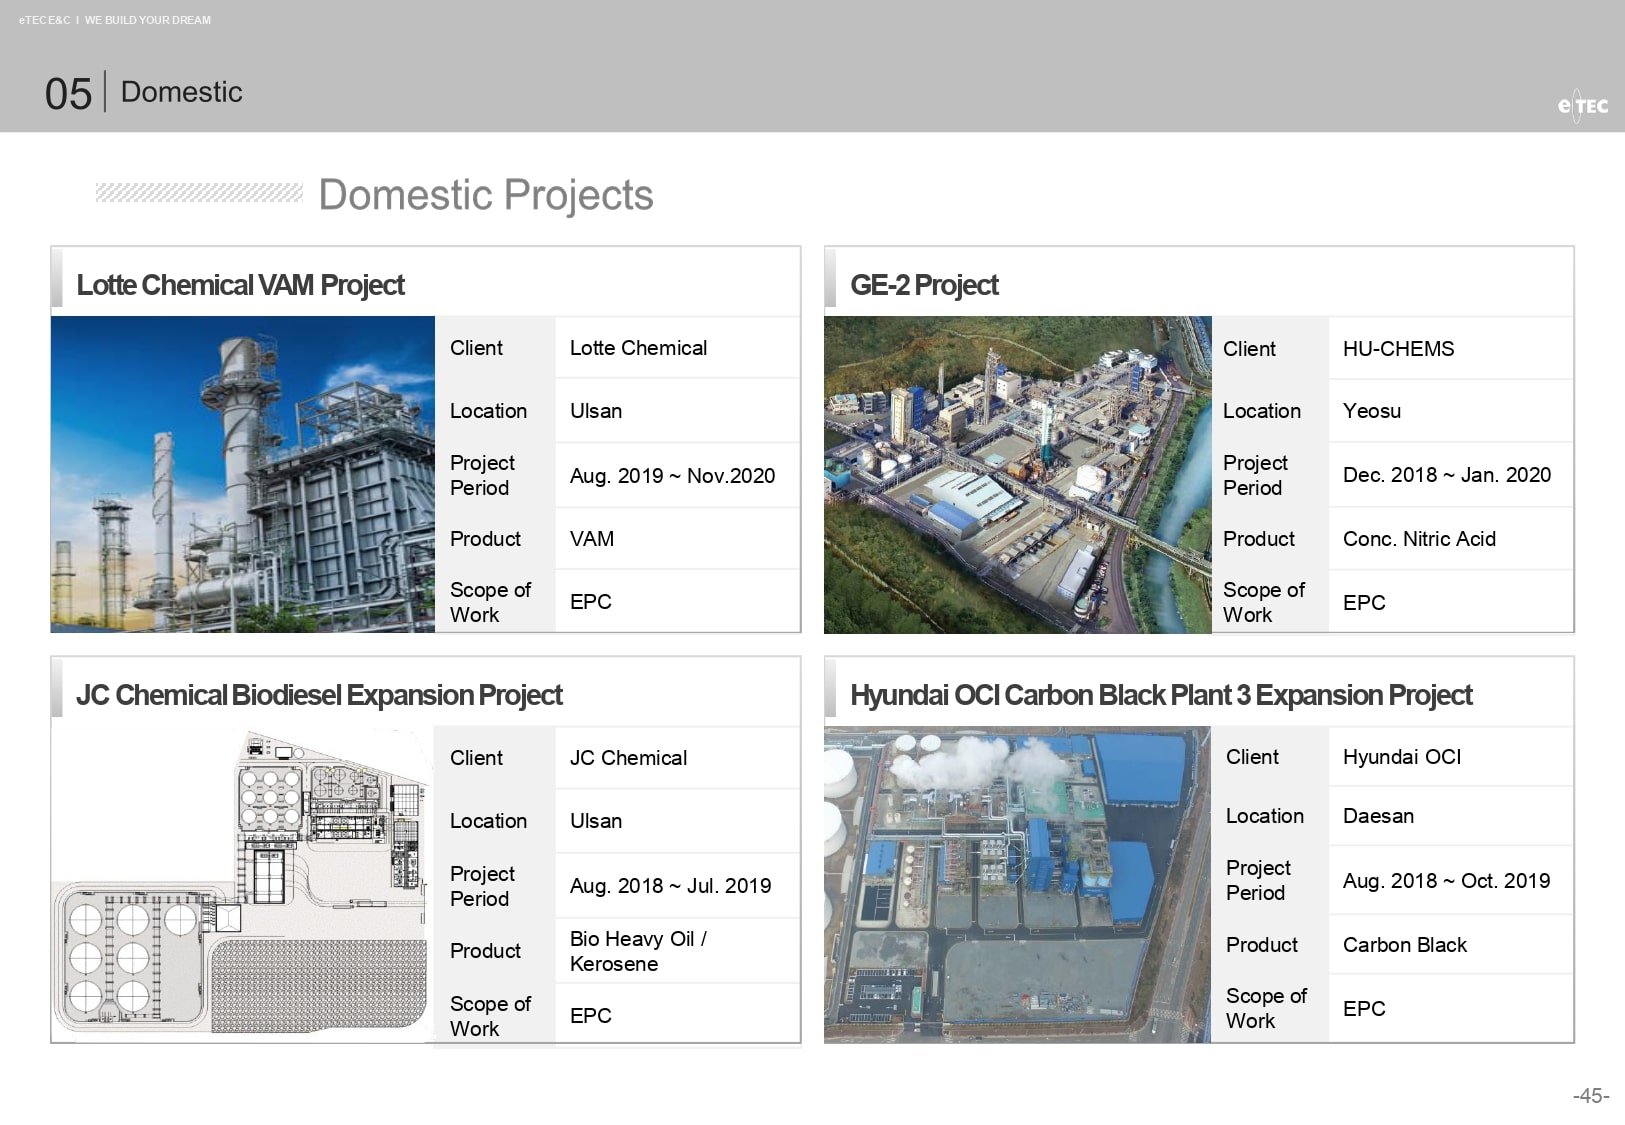Click the '05' section number
The width and height of the screenshot is (1625, 1125).
68,94
